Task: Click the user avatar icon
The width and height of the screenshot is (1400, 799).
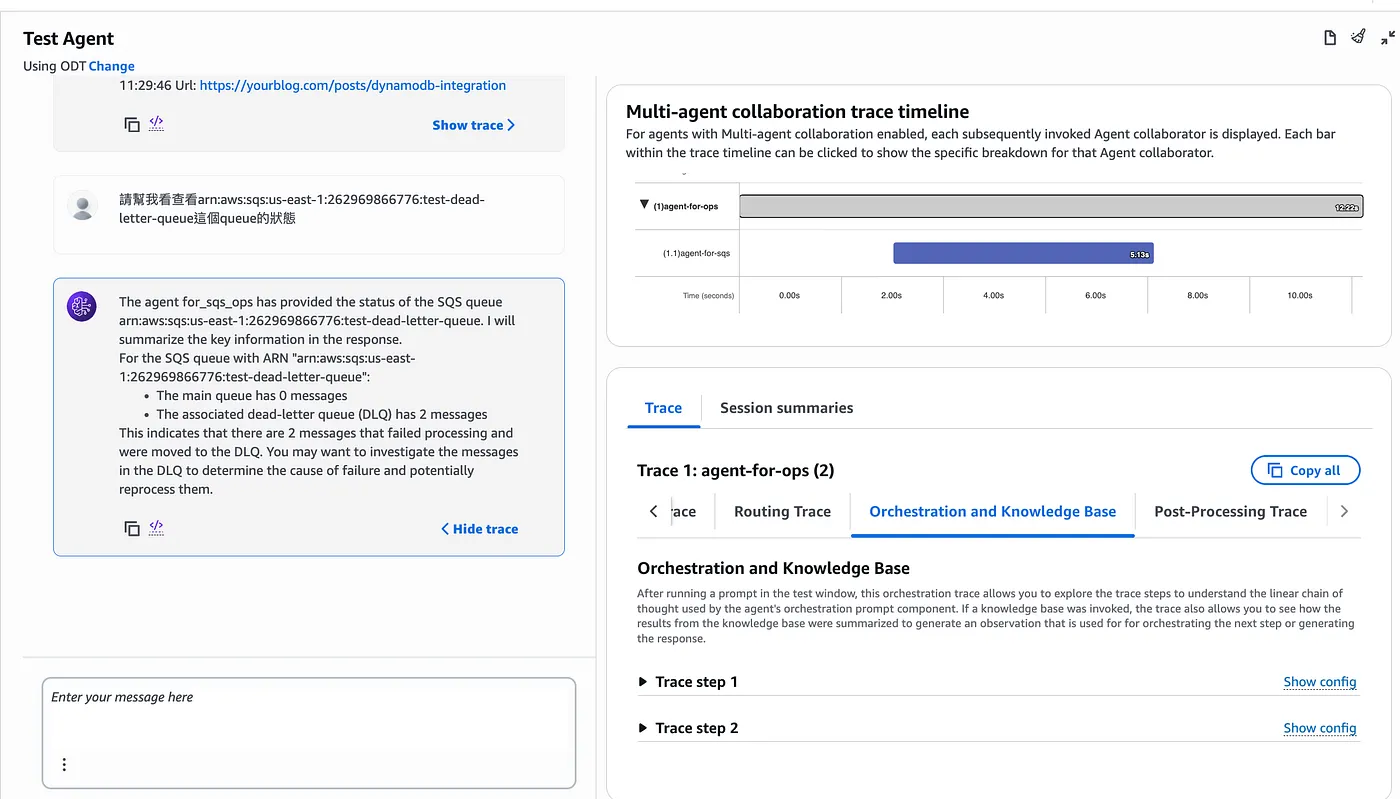Action: [83, 205]
